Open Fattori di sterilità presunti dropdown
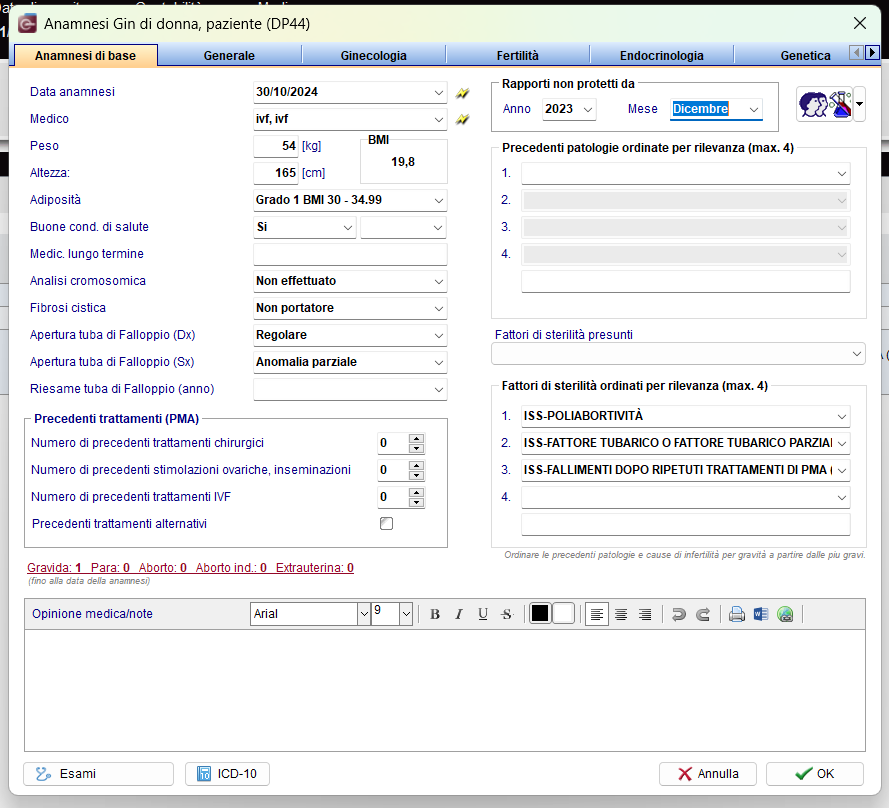 tap(857, 354)
